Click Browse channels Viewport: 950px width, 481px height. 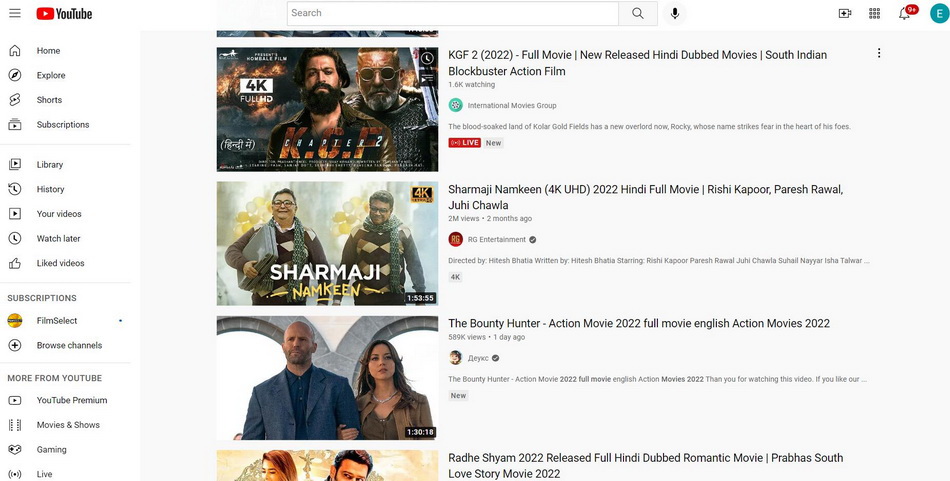point(69,345)
